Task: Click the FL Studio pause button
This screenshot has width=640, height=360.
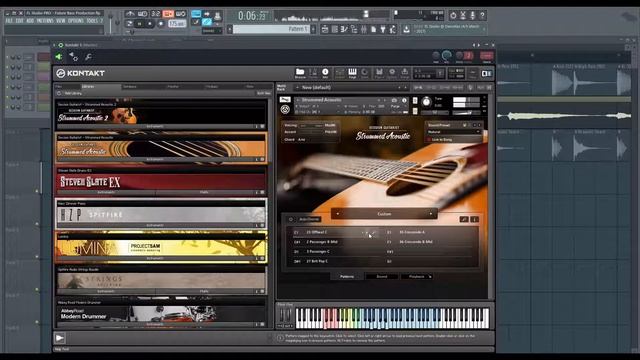Action: tap(140, 24)
